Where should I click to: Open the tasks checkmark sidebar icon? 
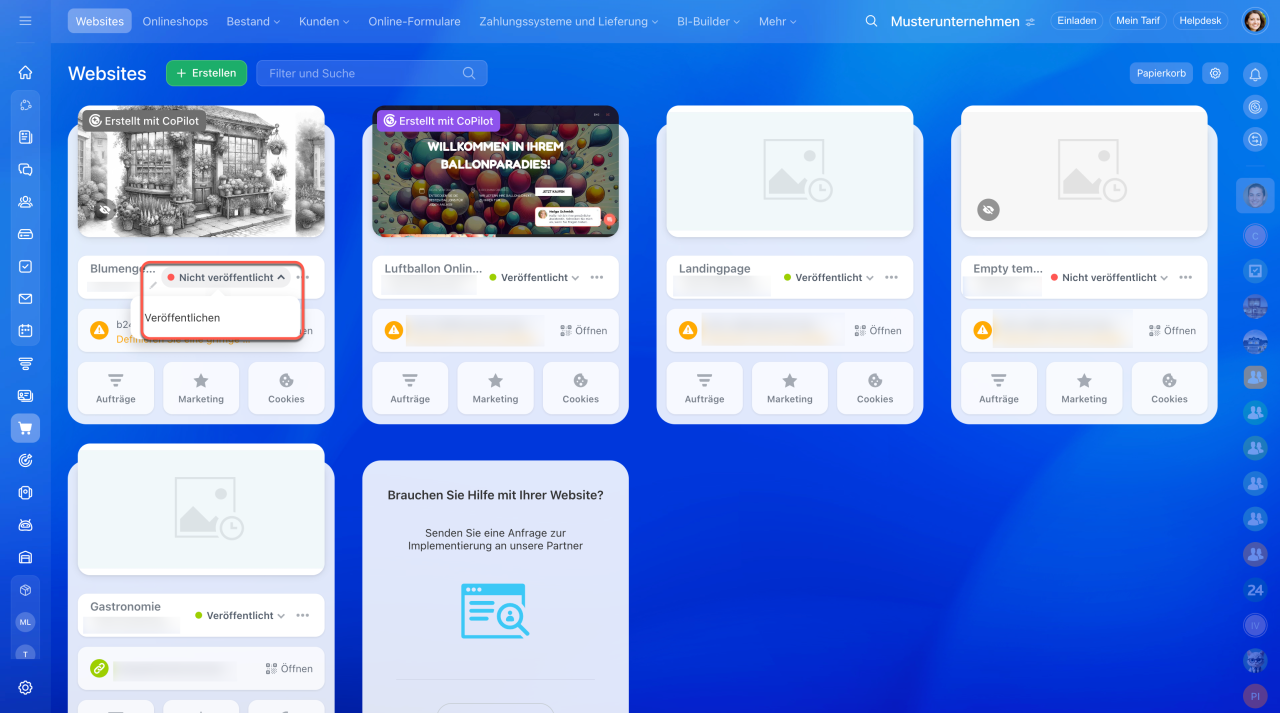pos(25,267)
